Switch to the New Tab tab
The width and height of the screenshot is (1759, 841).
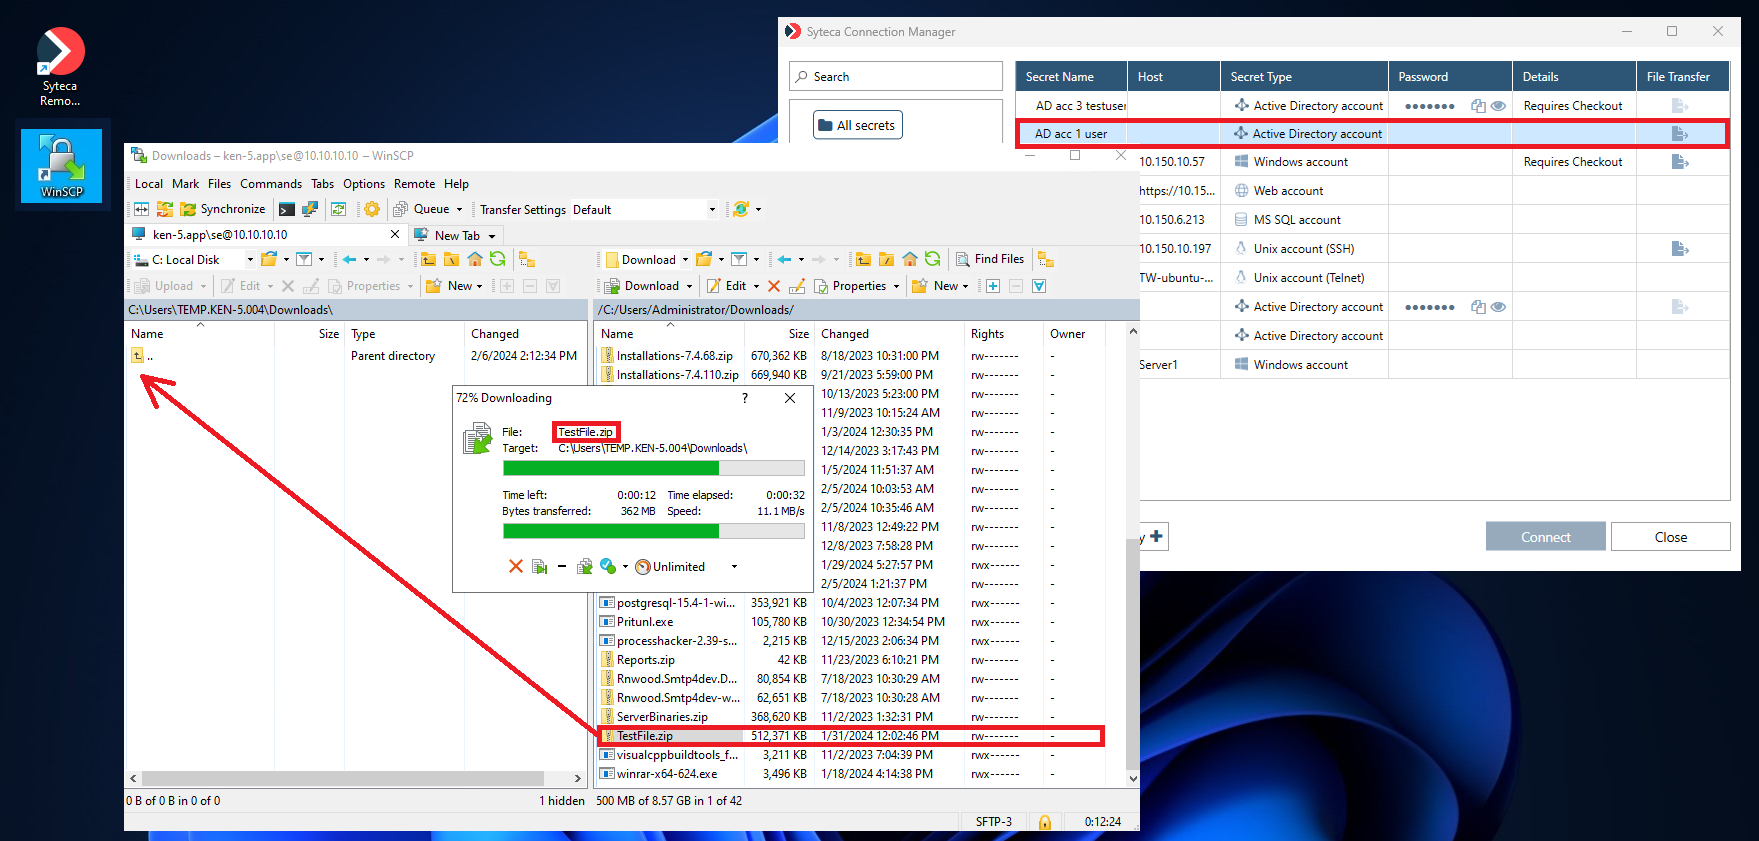click(457, 236)
